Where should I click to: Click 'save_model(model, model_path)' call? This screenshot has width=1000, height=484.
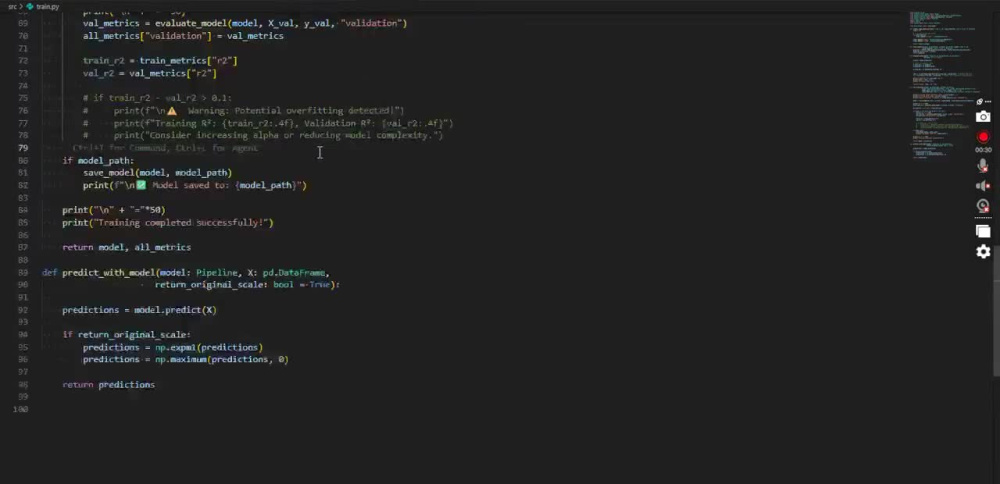(x=158, y=173)
